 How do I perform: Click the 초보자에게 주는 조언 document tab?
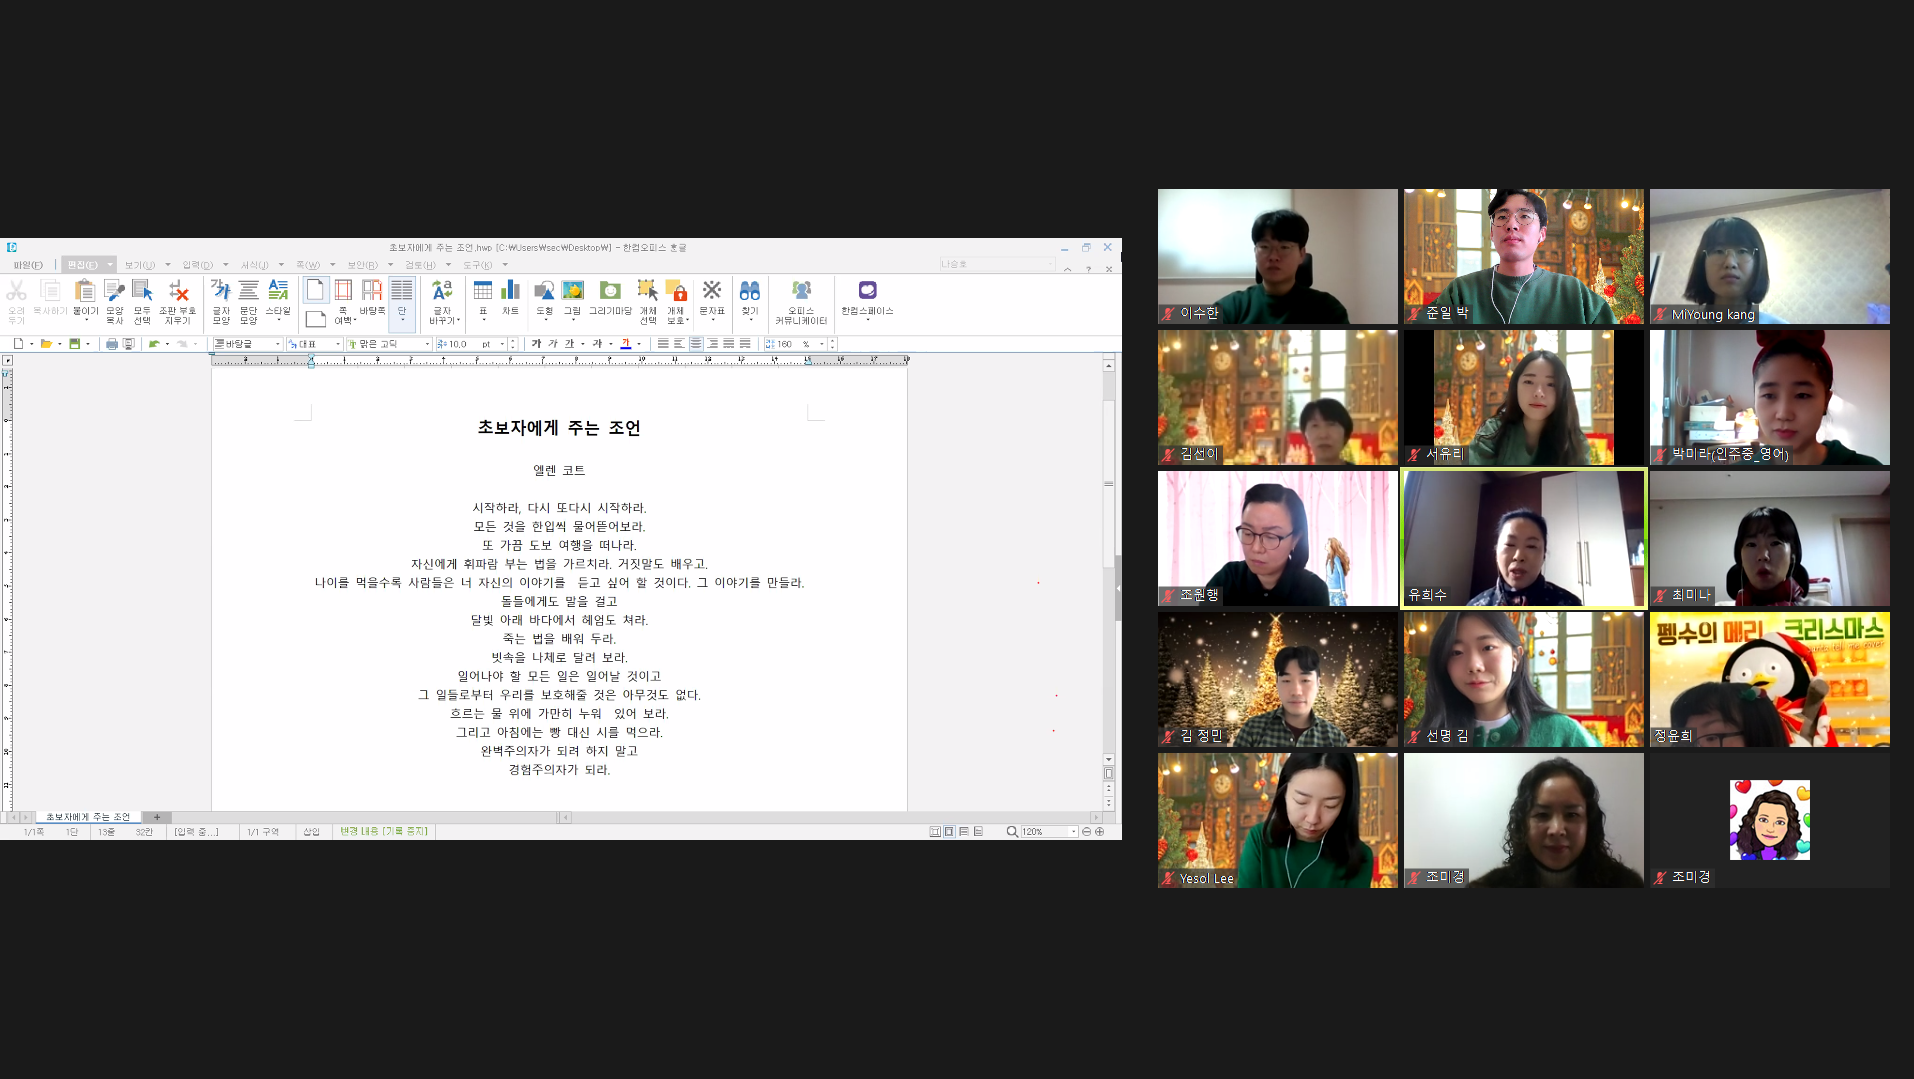[88, 817]
